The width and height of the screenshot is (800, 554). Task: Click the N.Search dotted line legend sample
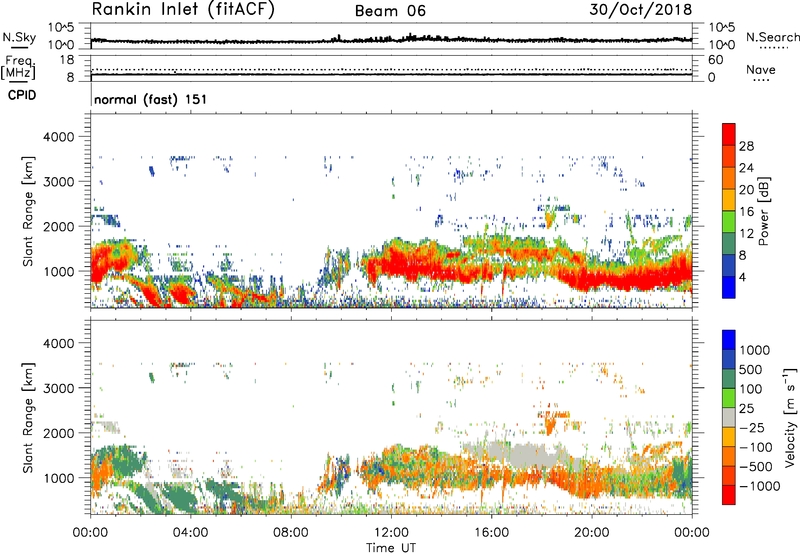pyautogui.click(x=774, y=48)
